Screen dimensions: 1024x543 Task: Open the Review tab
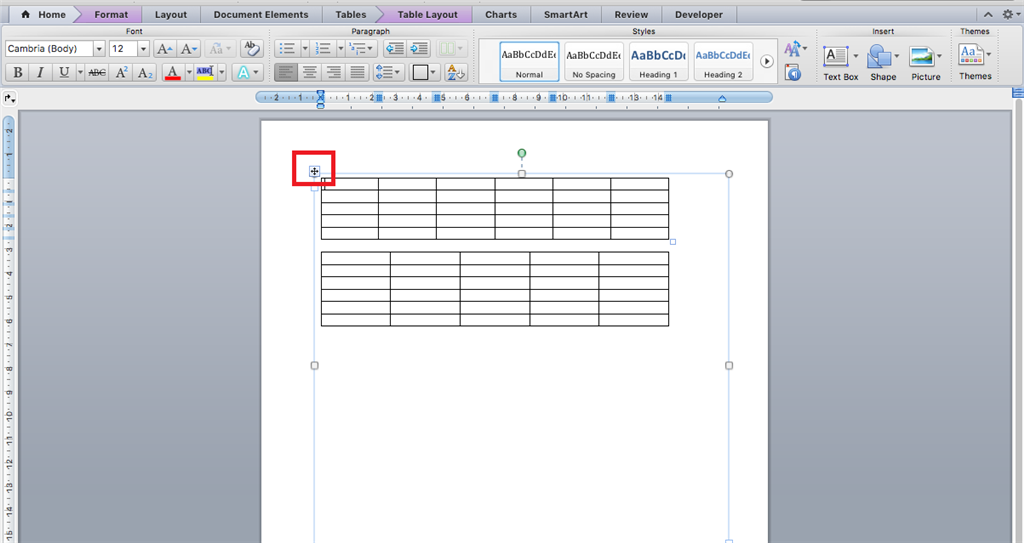click(631, 14)
